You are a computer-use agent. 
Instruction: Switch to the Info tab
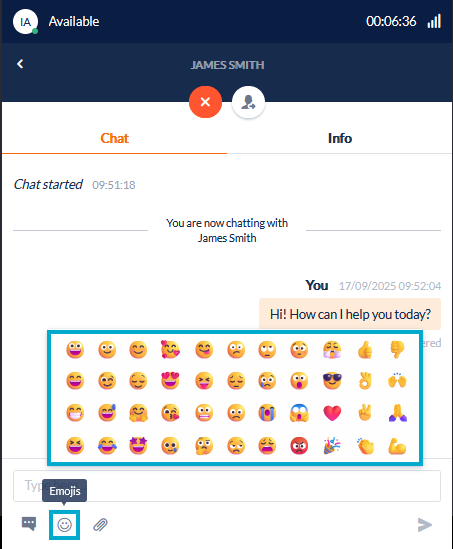(340, 138)
